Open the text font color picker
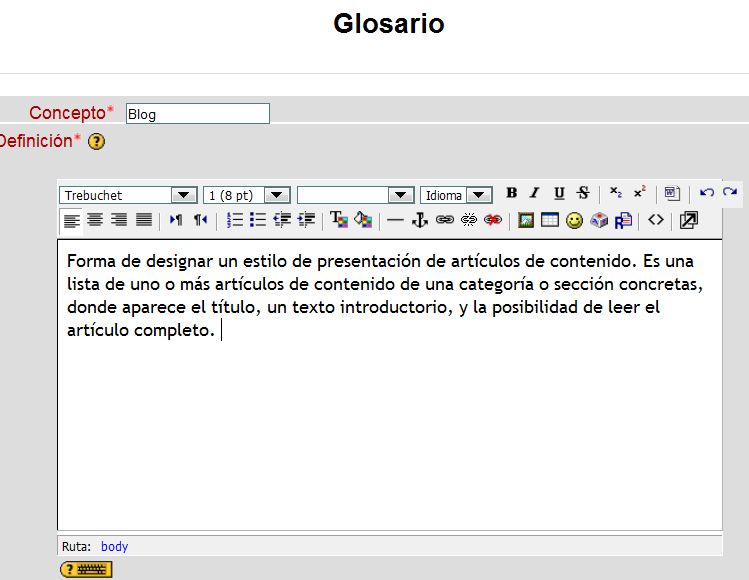The image size is (749, 580). [x=338, y=220]
